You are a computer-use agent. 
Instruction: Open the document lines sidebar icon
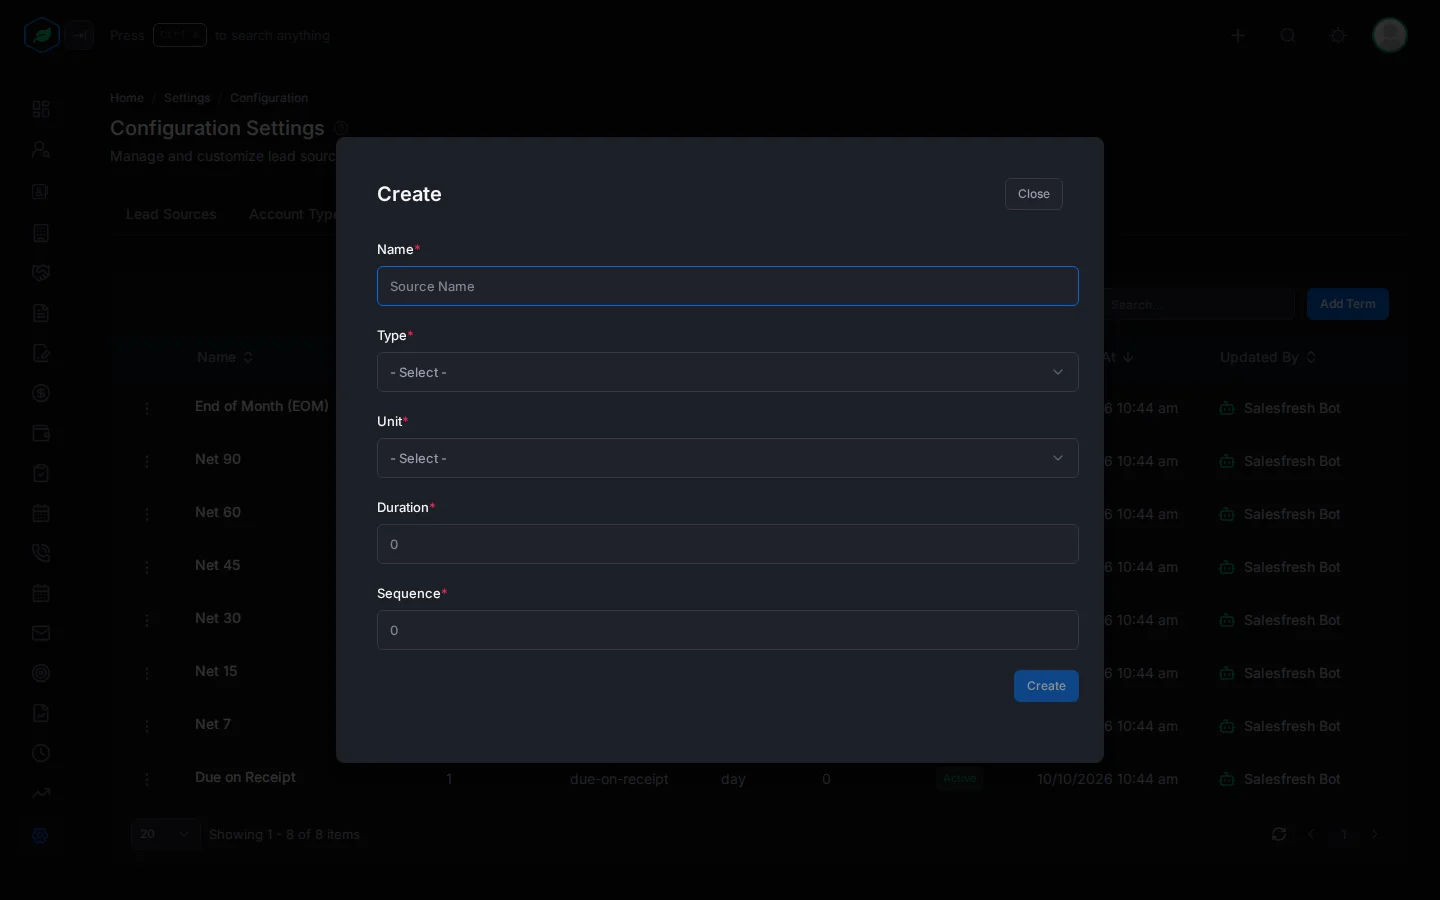[x=41, y=313]
